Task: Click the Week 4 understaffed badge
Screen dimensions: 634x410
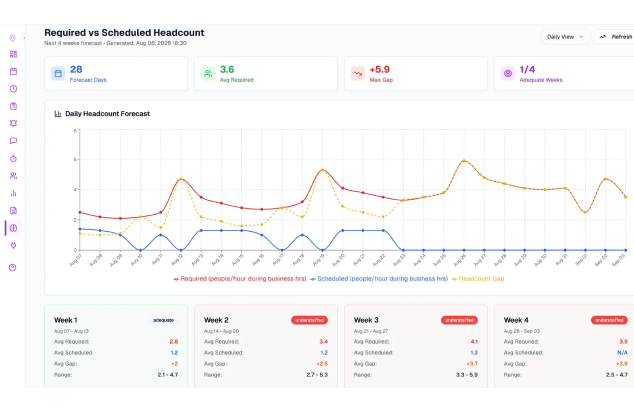Action: (609, 320)
